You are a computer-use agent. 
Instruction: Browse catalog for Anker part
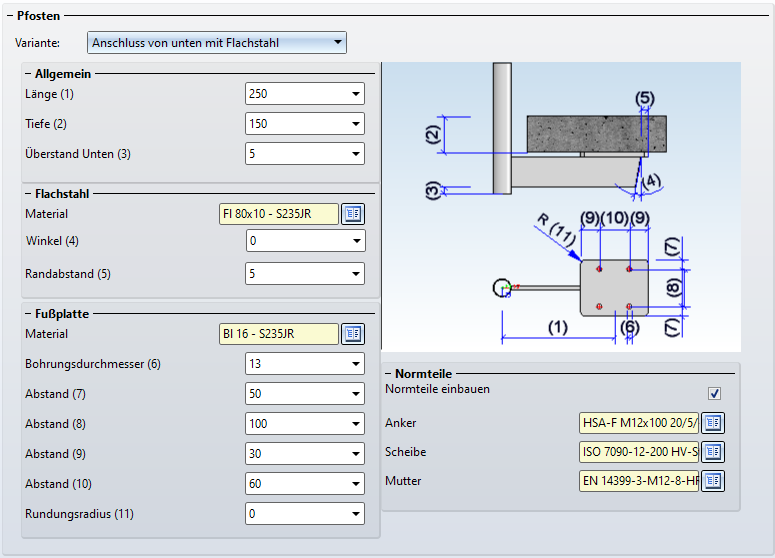[713, 423]
